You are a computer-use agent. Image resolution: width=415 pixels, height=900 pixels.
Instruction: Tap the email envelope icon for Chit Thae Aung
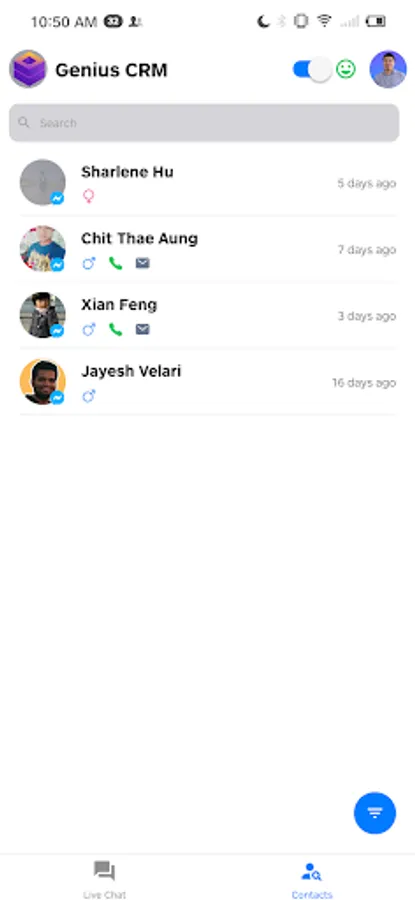pos(142,263)
